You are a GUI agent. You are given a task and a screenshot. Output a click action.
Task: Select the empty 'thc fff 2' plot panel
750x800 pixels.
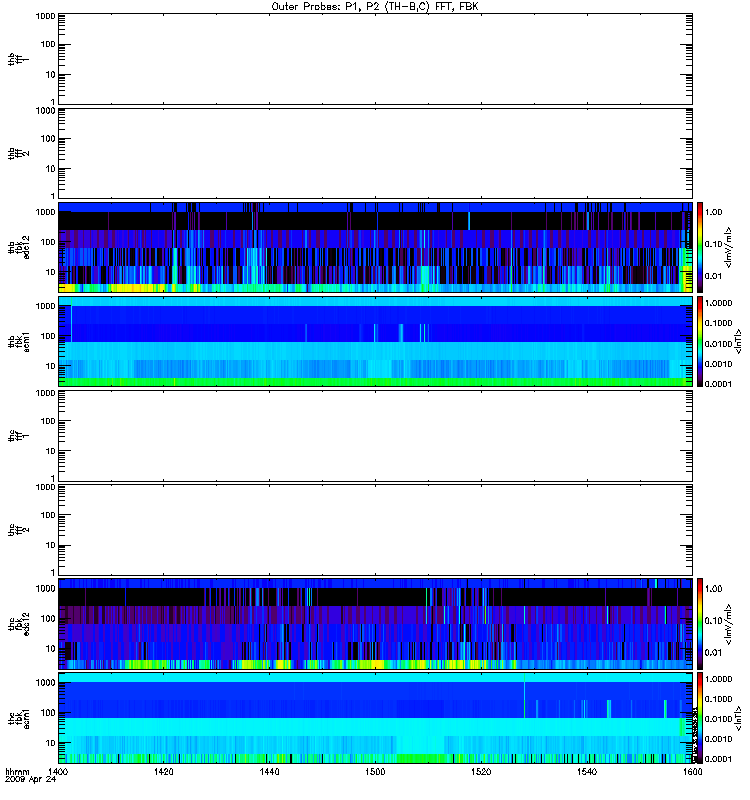(x=375, y=530)
